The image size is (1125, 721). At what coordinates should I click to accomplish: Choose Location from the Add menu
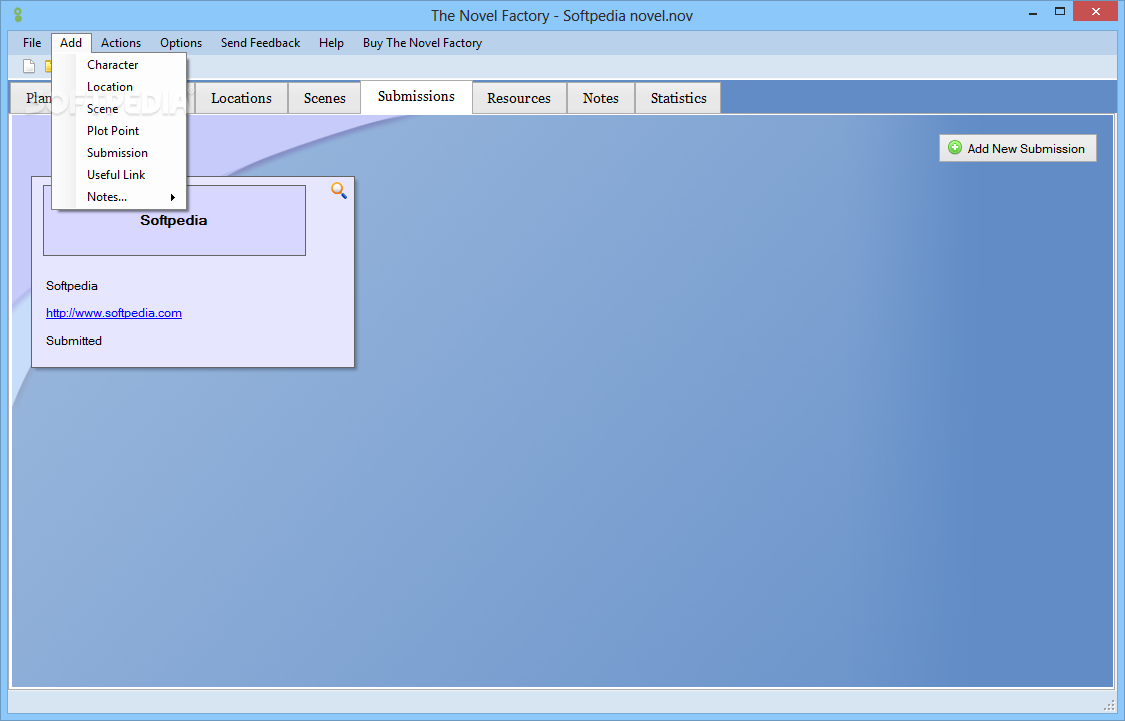pyautogui.click(x=120, y=87)
